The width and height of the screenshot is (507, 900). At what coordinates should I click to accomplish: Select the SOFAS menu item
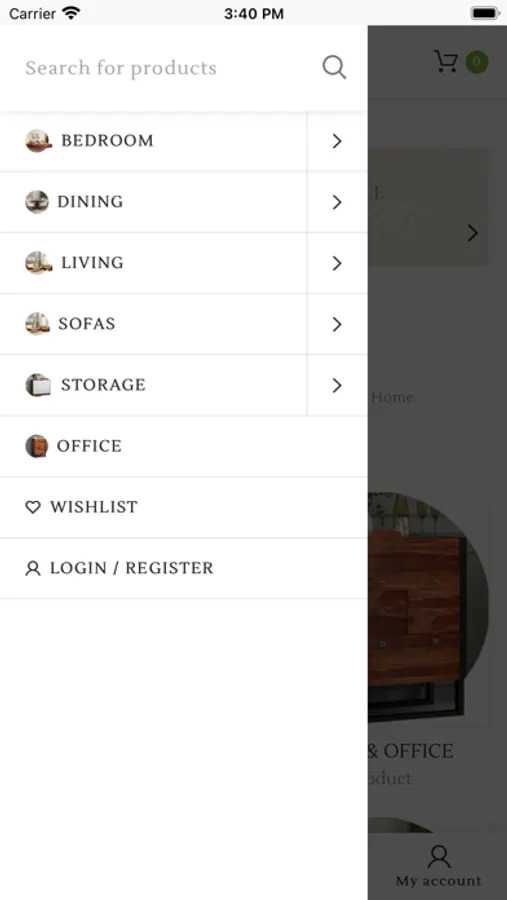(x=153, y=324)
